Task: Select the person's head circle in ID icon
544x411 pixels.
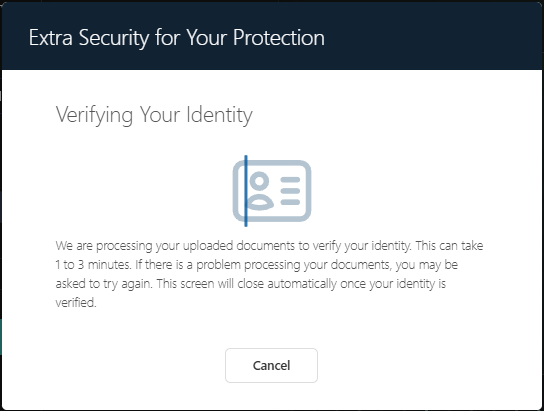Action: tap(259, 181)
